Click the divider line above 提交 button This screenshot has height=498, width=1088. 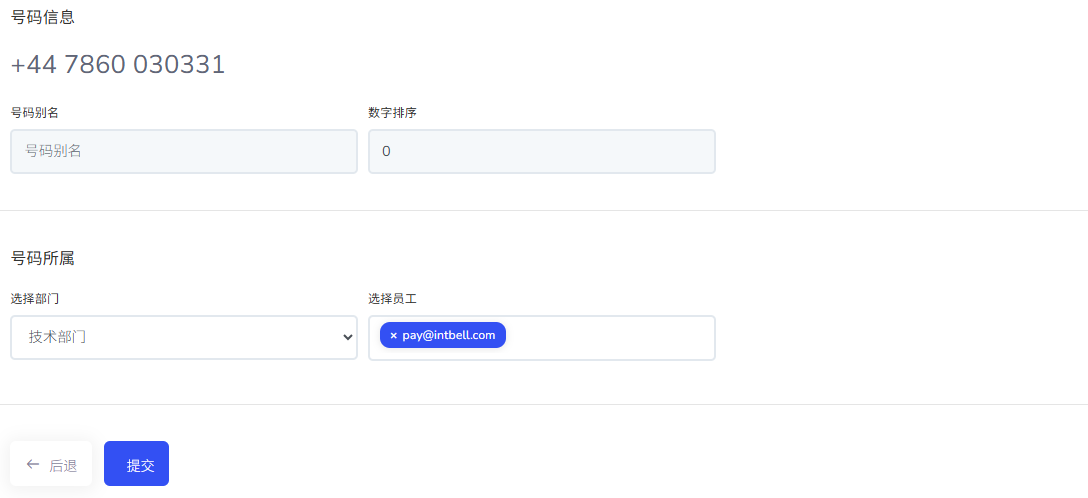point(544,404)
